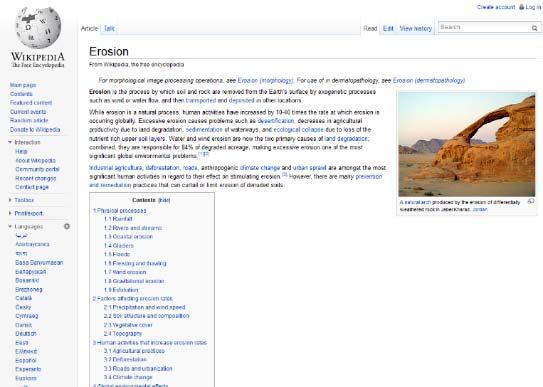543x387 pixels.
Task: Jump to Rivers and streams section
Action: [x=133, y=228]
